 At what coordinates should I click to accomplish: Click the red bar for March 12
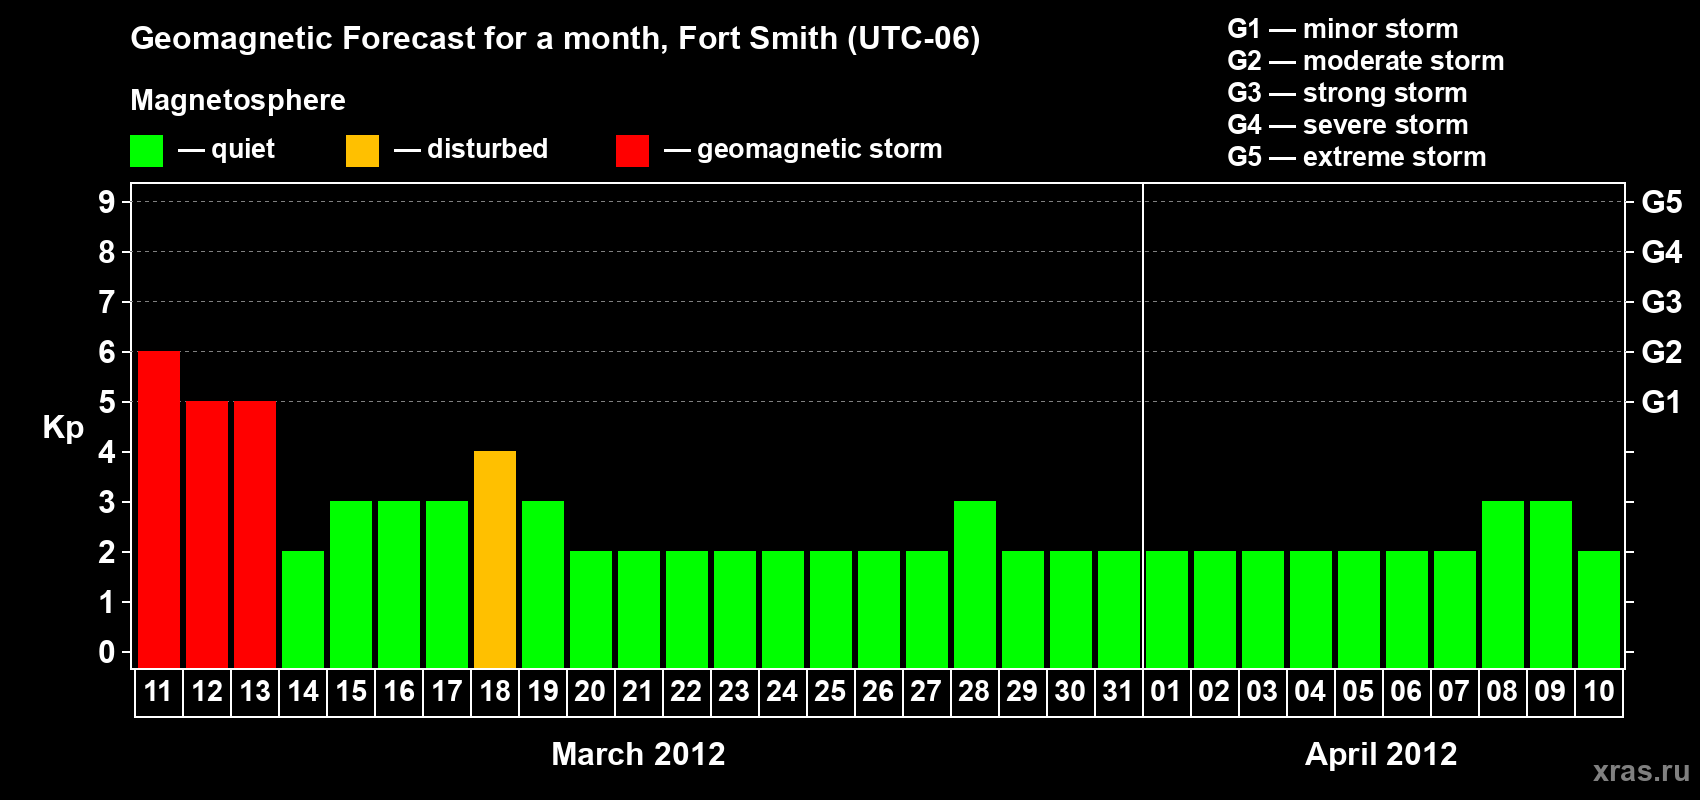coord(207,534)
